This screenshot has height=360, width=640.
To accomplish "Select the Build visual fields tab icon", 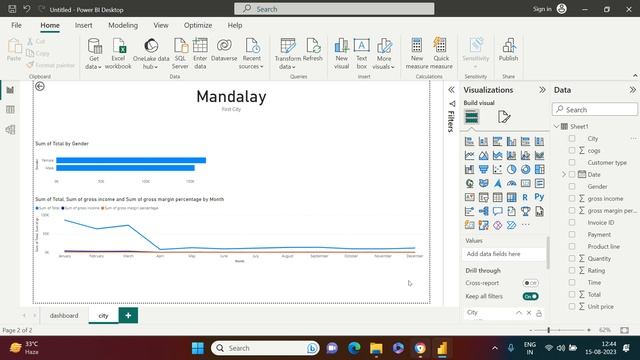I will (471, 117).
